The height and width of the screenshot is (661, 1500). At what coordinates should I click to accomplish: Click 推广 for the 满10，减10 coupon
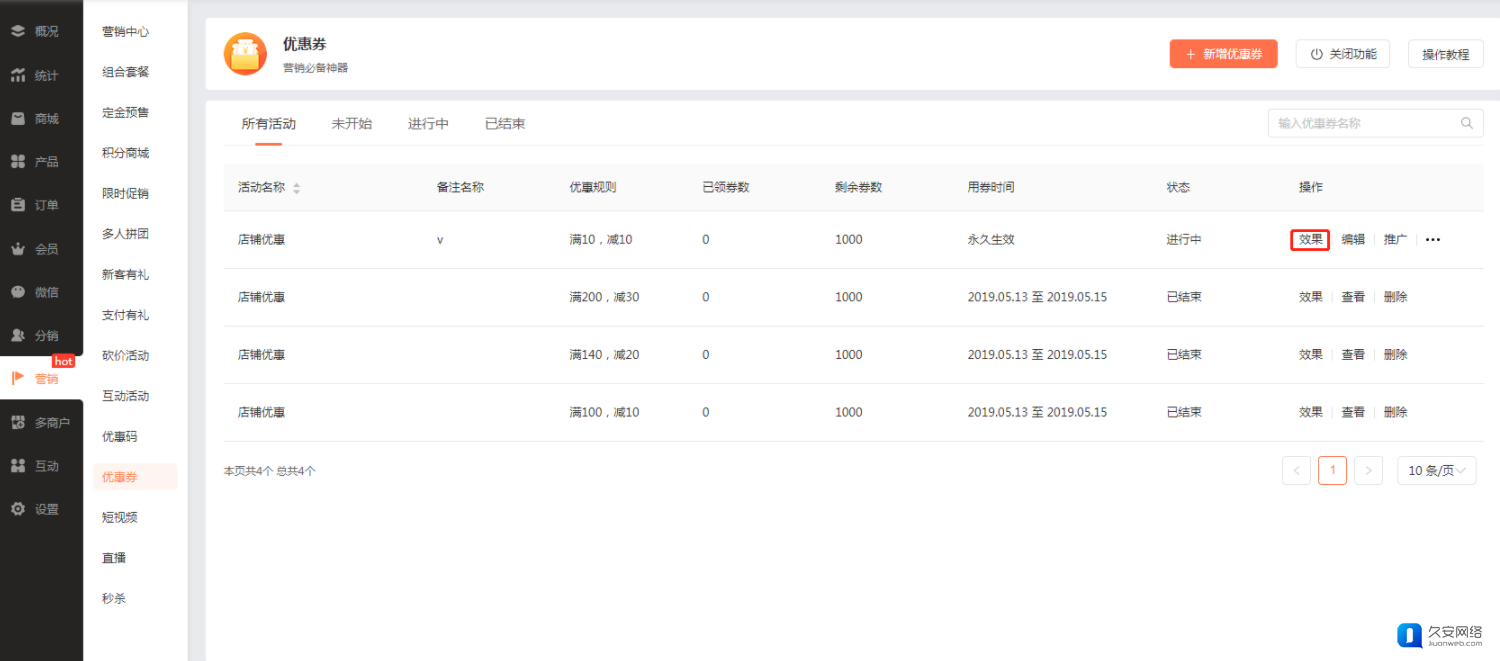click(x=1395, y=240)
